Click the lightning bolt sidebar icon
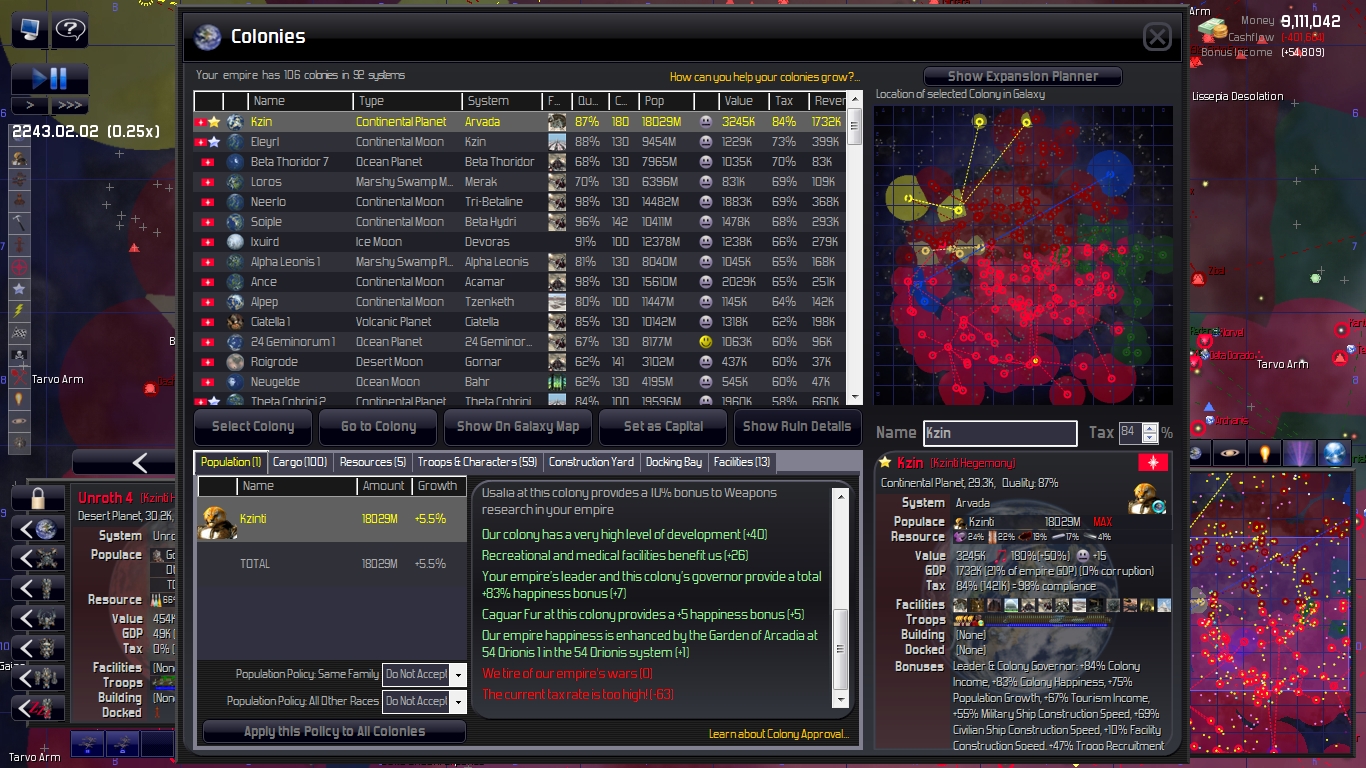1366x768 pixels. click(x=18, y=311)
